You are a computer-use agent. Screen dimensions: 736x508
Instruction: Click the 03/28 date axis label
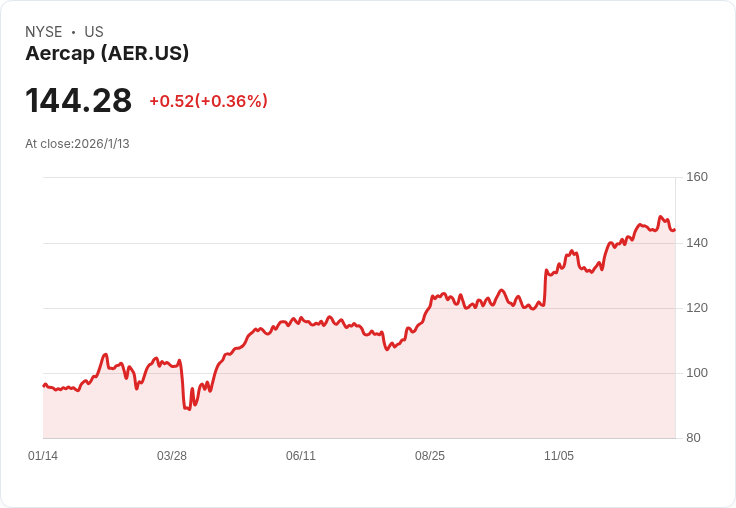point(172,456)
